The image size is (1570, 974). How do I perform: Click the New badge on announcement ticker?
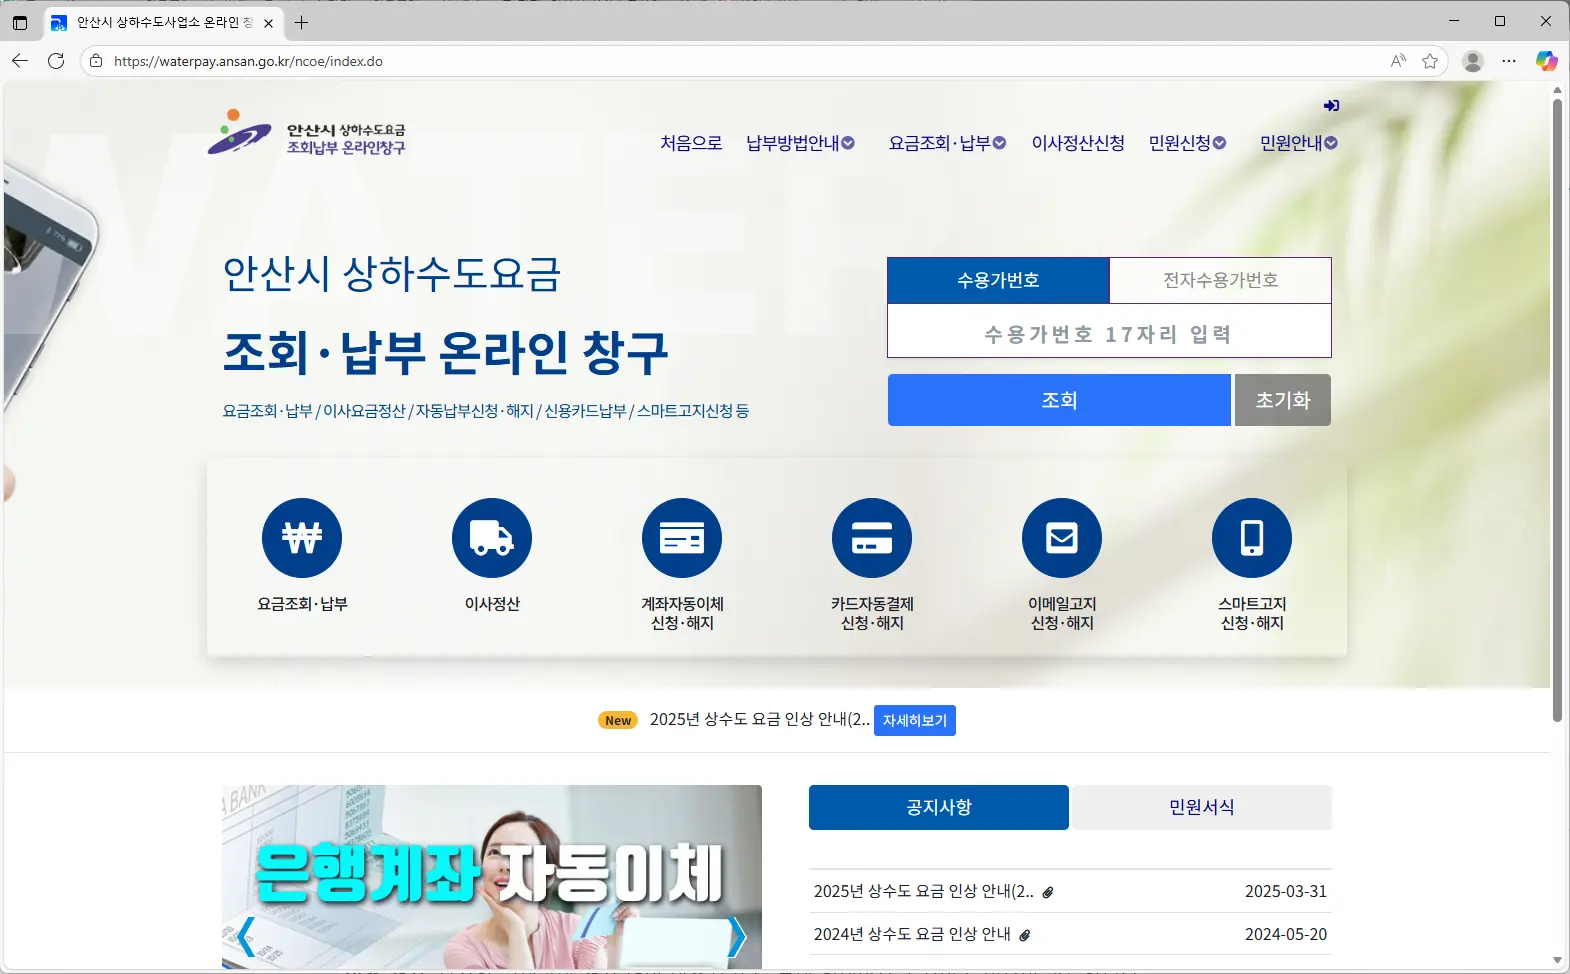(618, 720)
